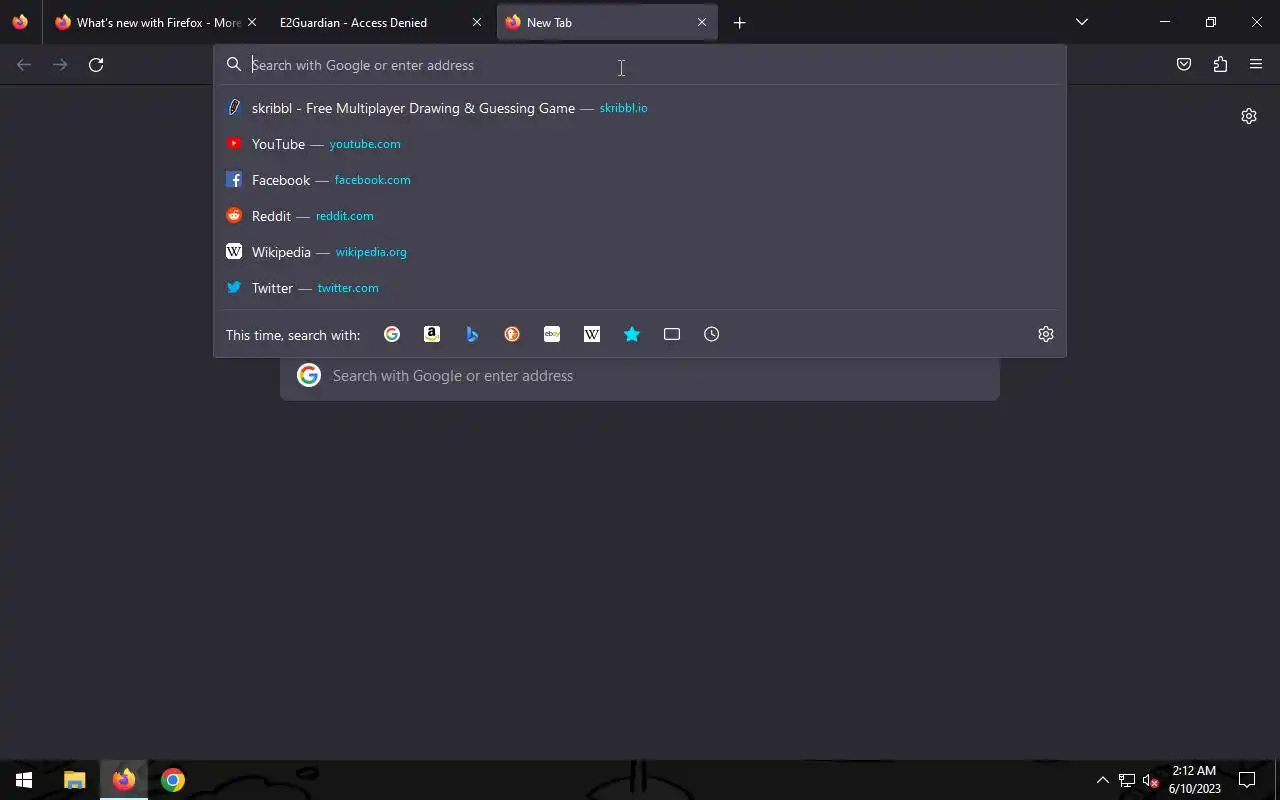Open YouTube suggestion
Viewport: 1280px width, 800px height.
[640, 144]
